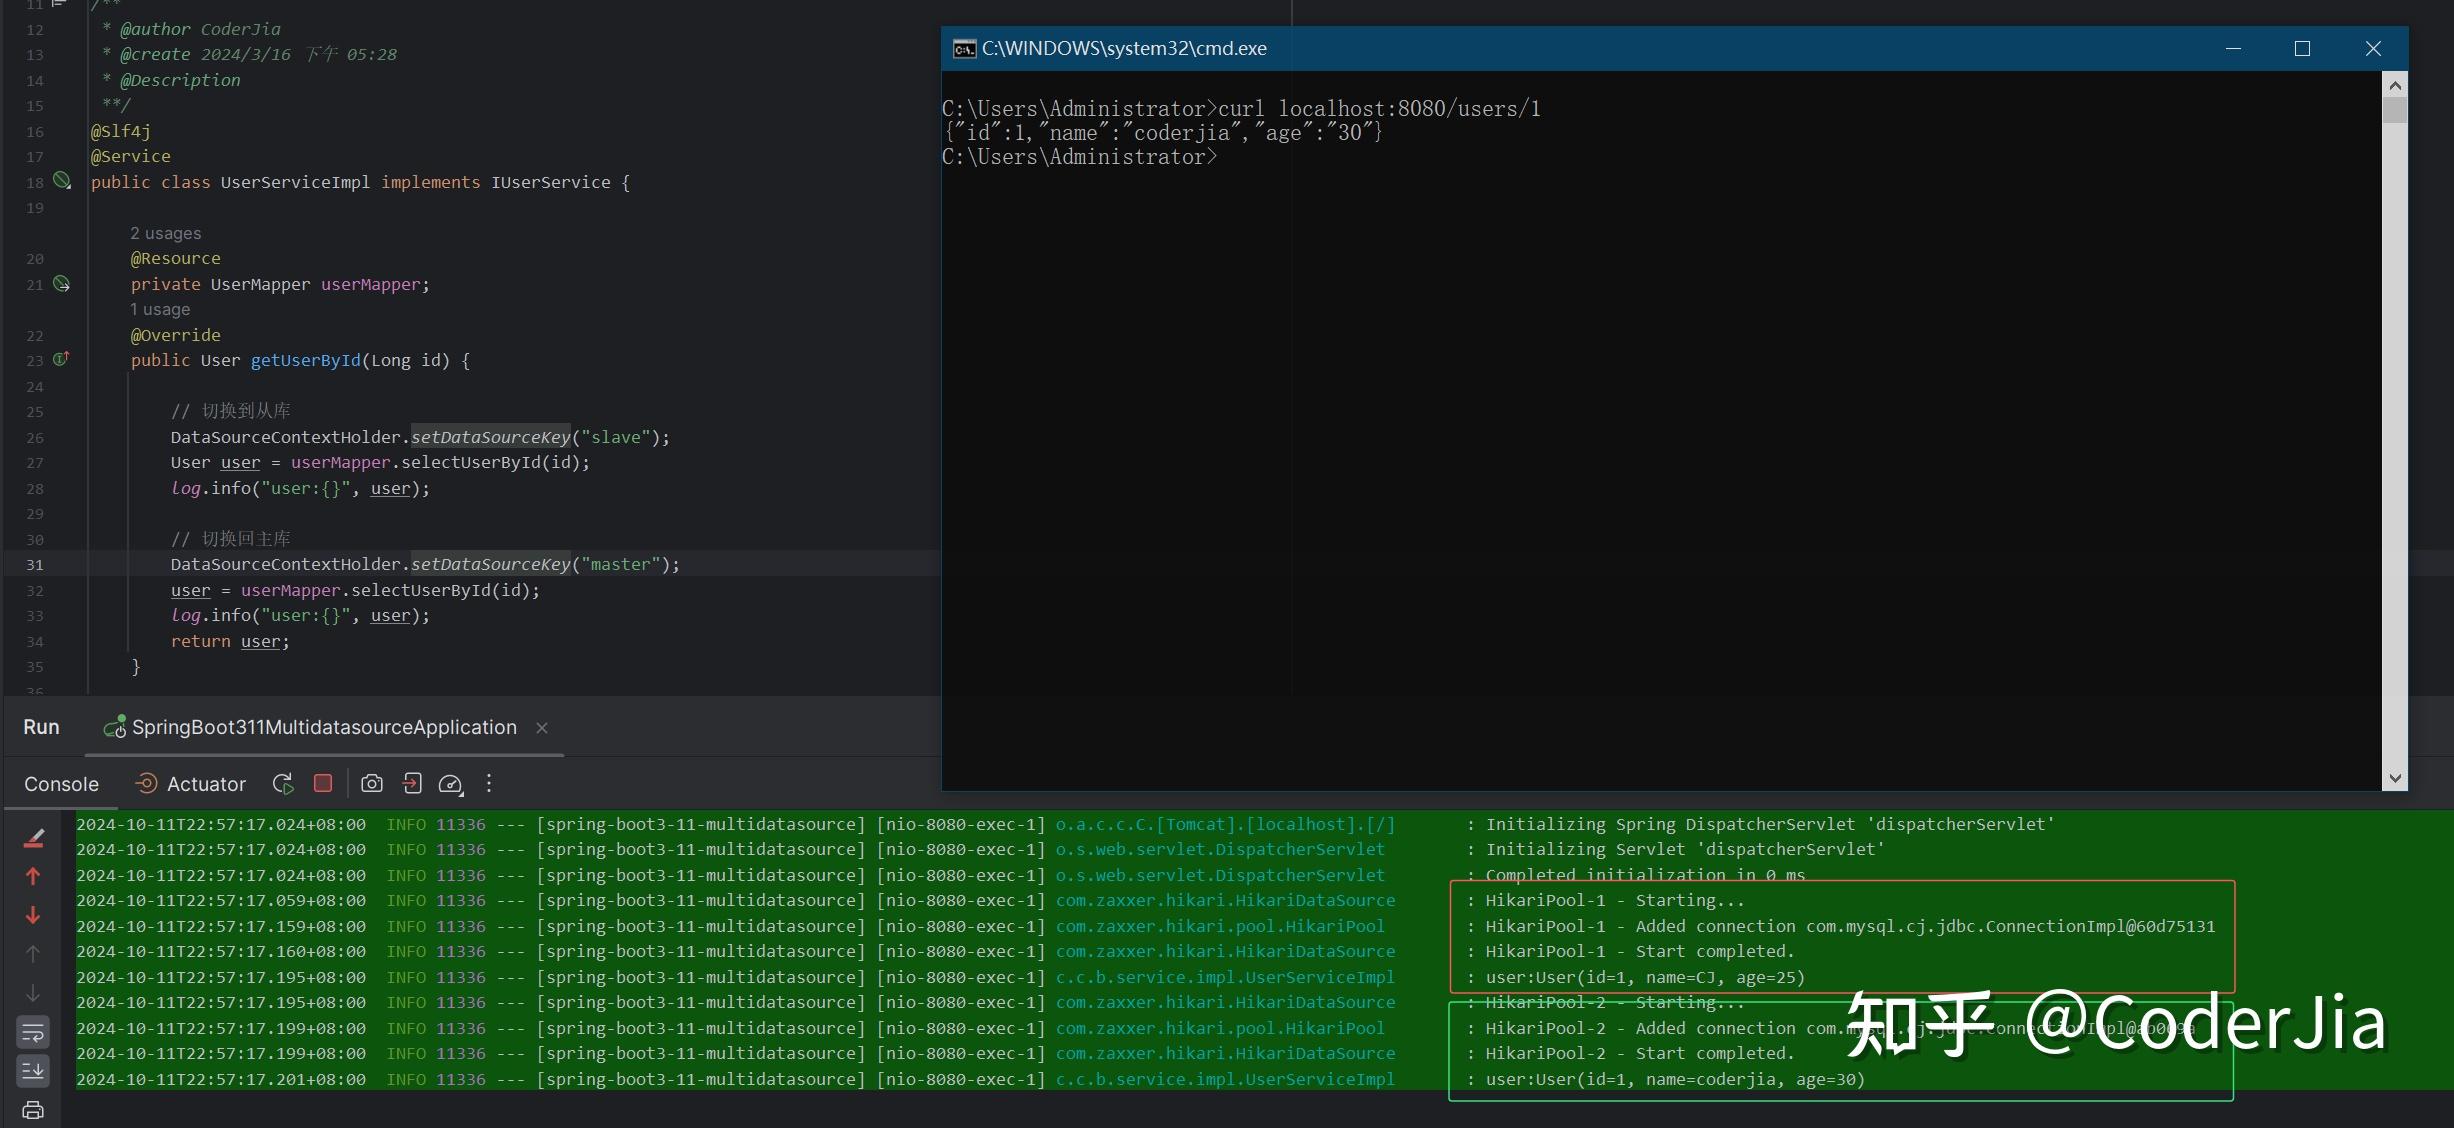Expand the collapsed code region at line 11
Screen dimensions: 2454x1128
click(x=58, y=5)
